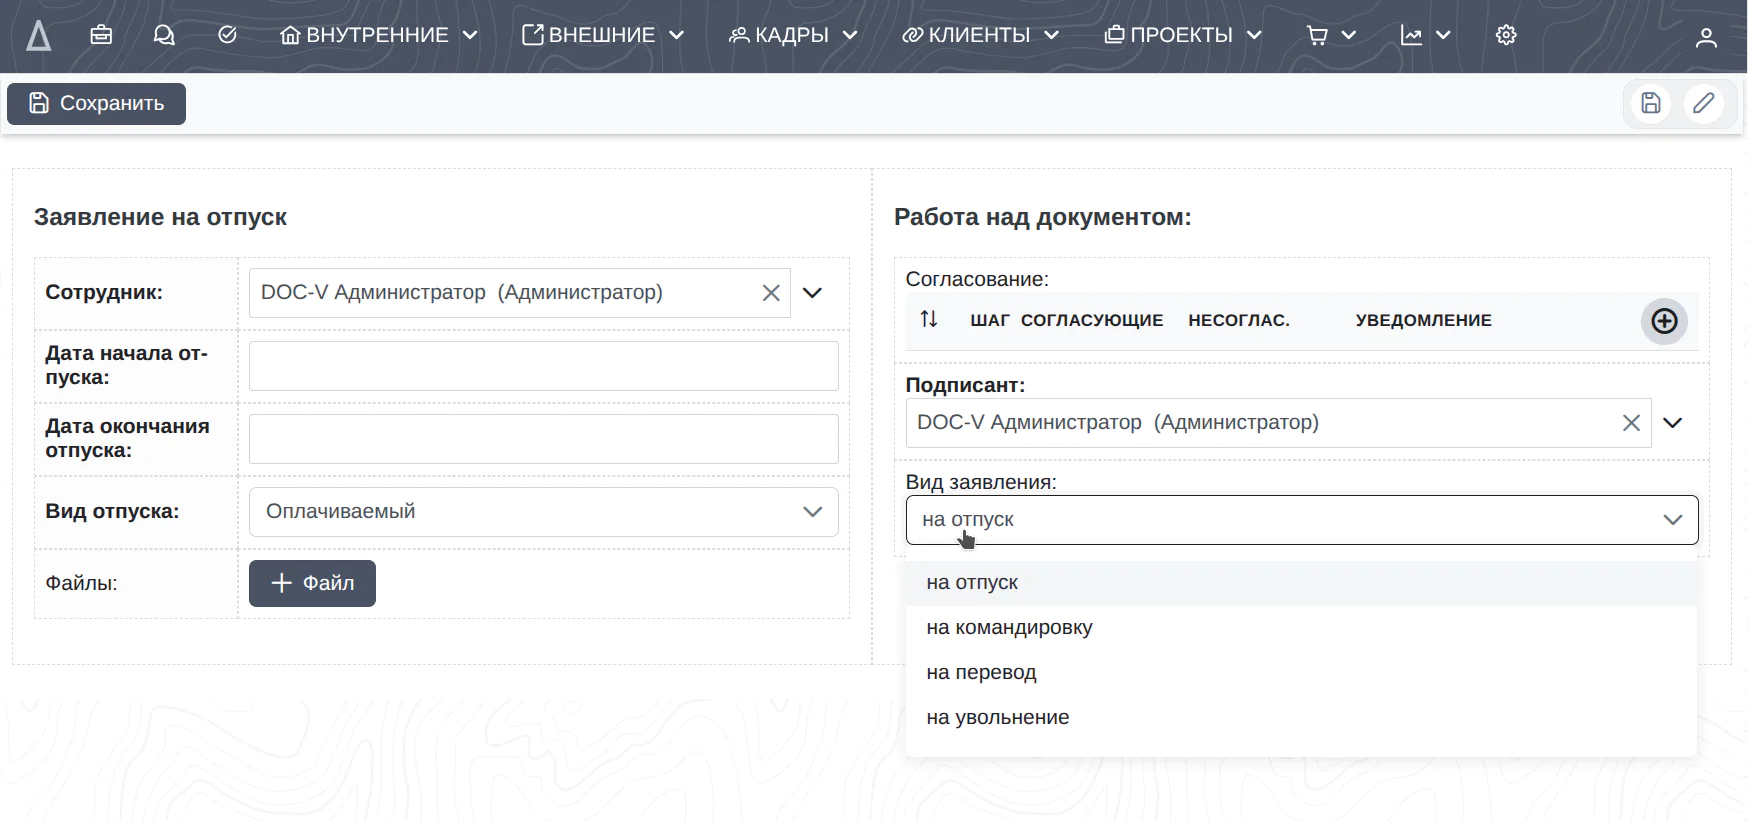Viewport: 1748px width, 821px height.
Task: Click the Дата окончания отпуска field
Action: click(543, 439)
